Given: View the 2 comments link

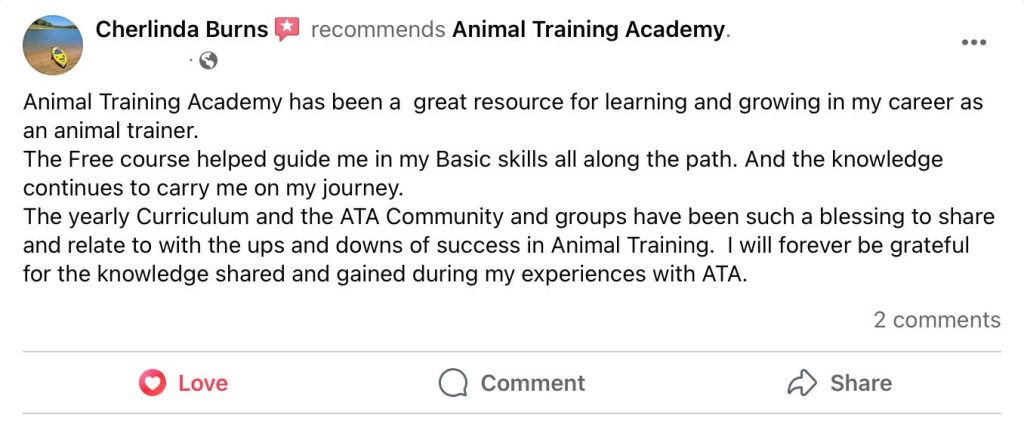Looking at the screenshot, I should pos(936,320).
